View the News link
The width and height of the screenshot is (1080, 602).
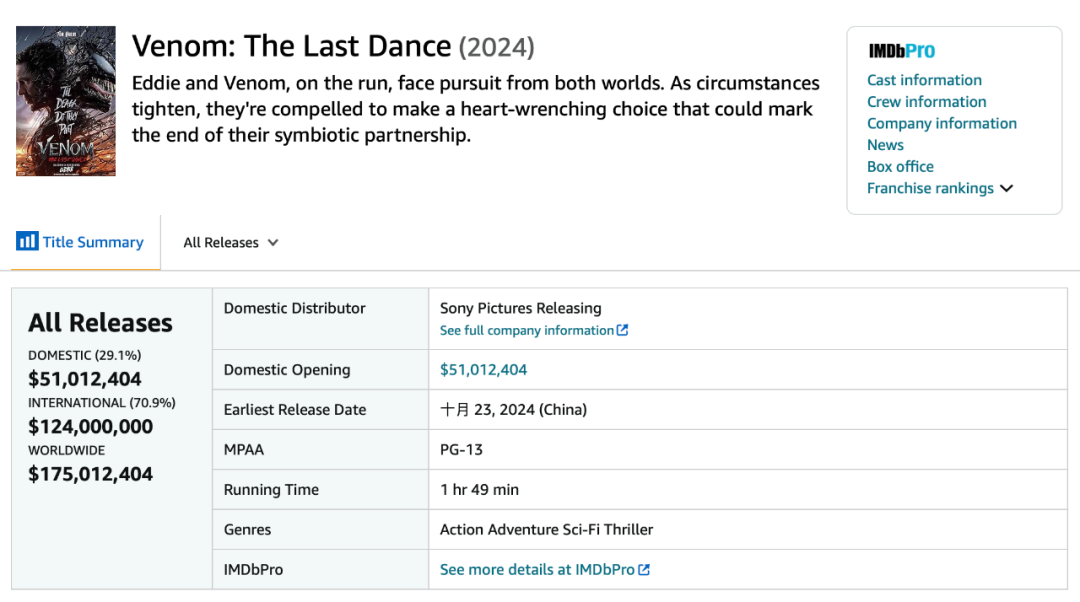coord(885,145)
